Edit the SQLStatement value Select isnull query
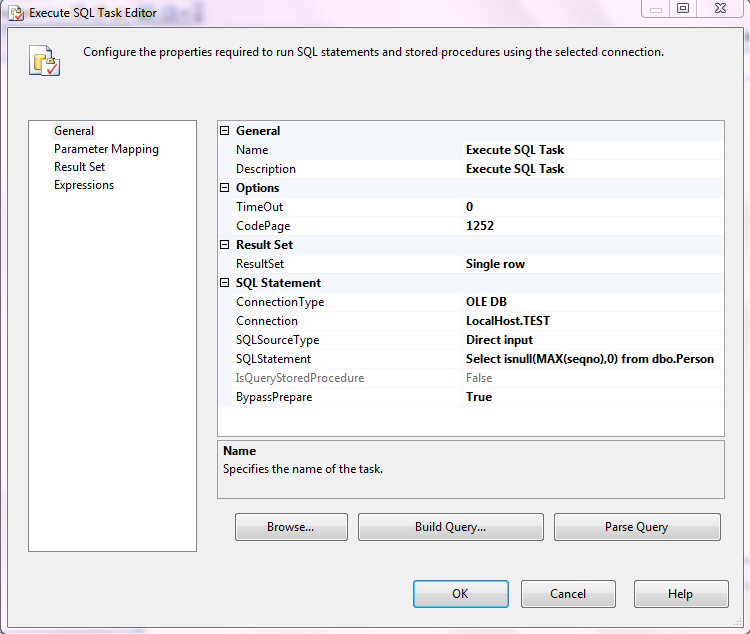Viewport: 750px width, 634px height. click(593, 359)
